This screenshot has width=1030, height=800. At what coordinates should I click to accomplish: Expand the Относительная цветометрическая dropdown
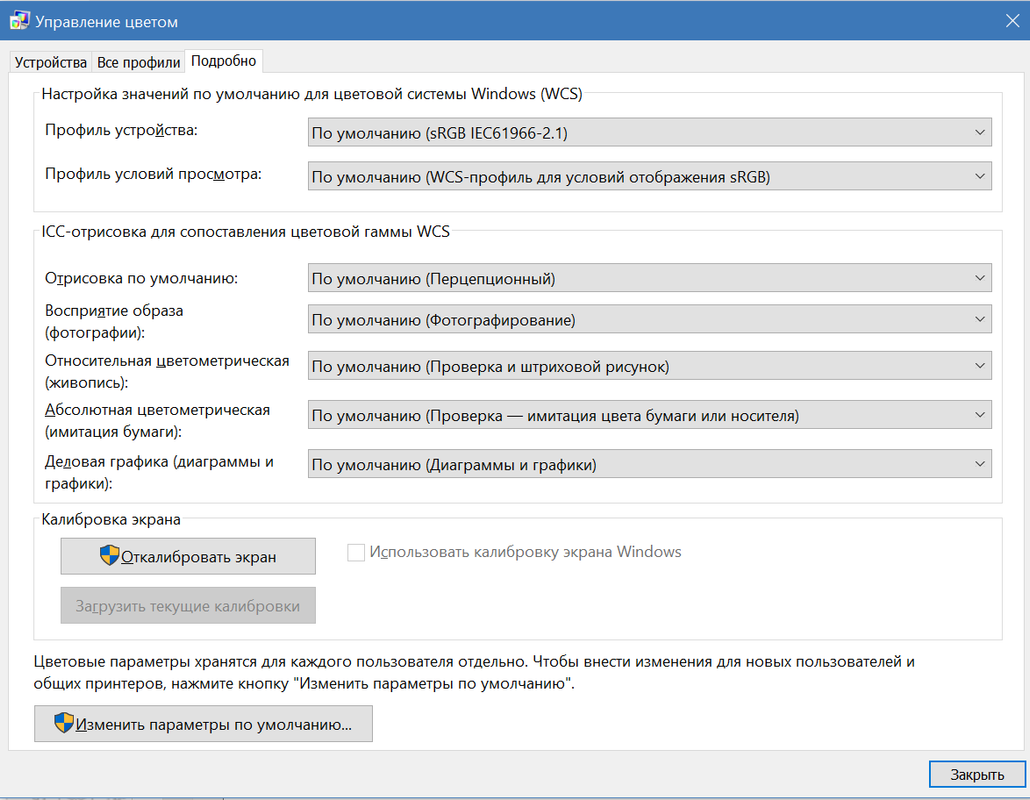[x=650, y=366]
